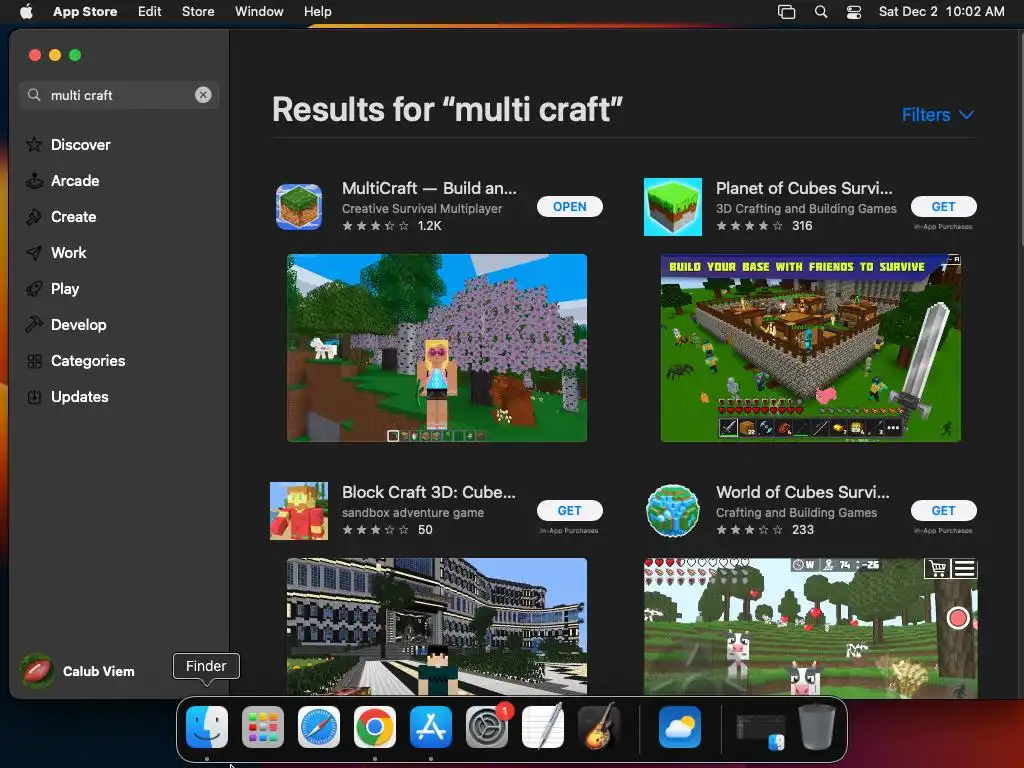This screenshot has height=768, width=1024.
Task: Click the Calub Viem account avatar
Action: (x=37, y=671)
